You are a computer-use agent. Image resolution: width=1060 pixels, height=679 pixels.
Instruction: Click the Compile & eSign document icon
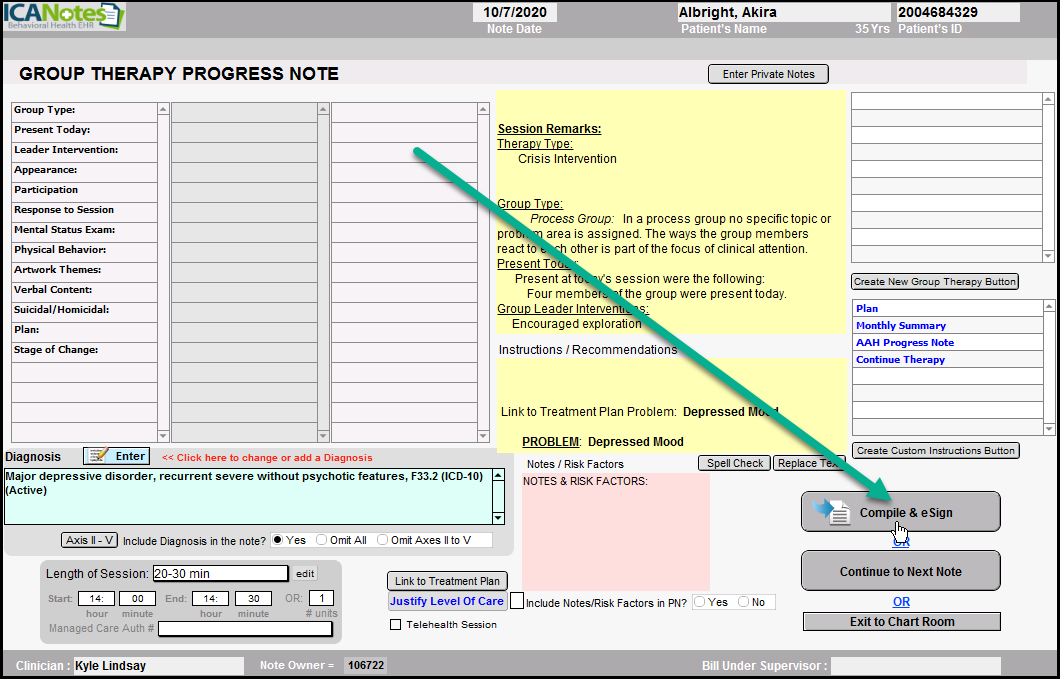pyautogui.click(x=832, y=512)
